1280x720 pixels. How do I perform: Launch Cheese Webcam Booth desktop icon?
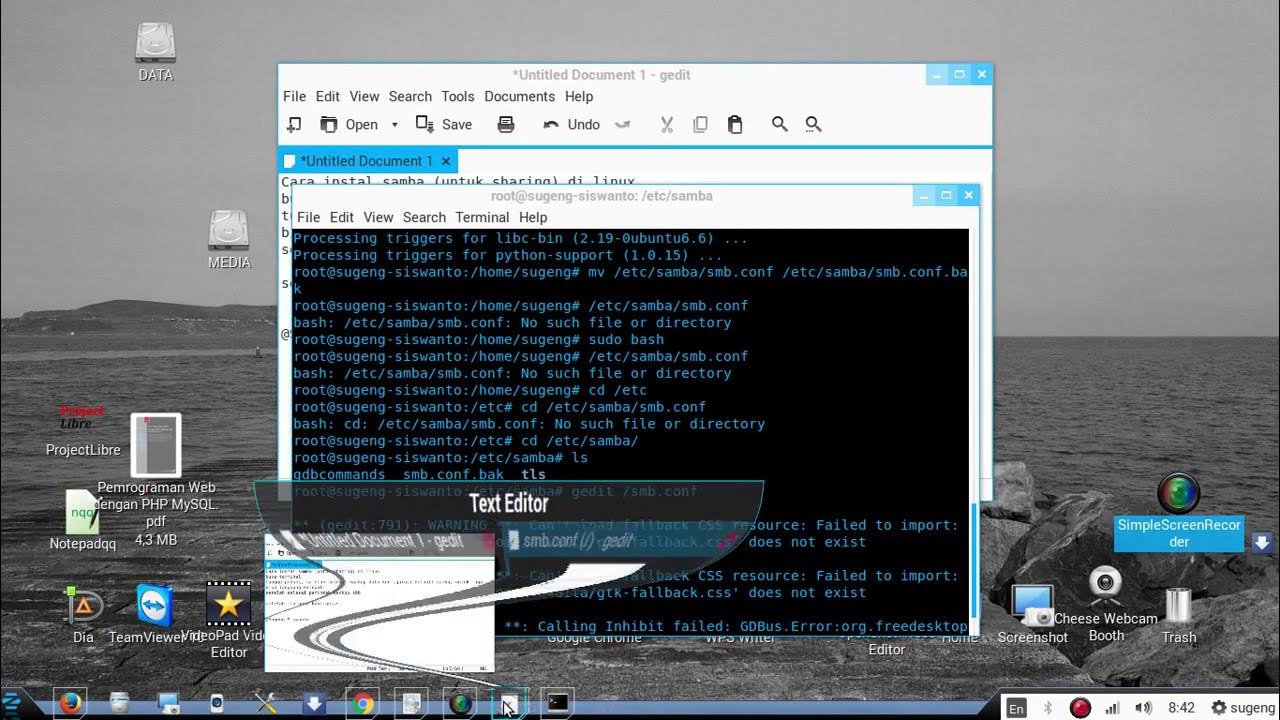[1105, 604]
